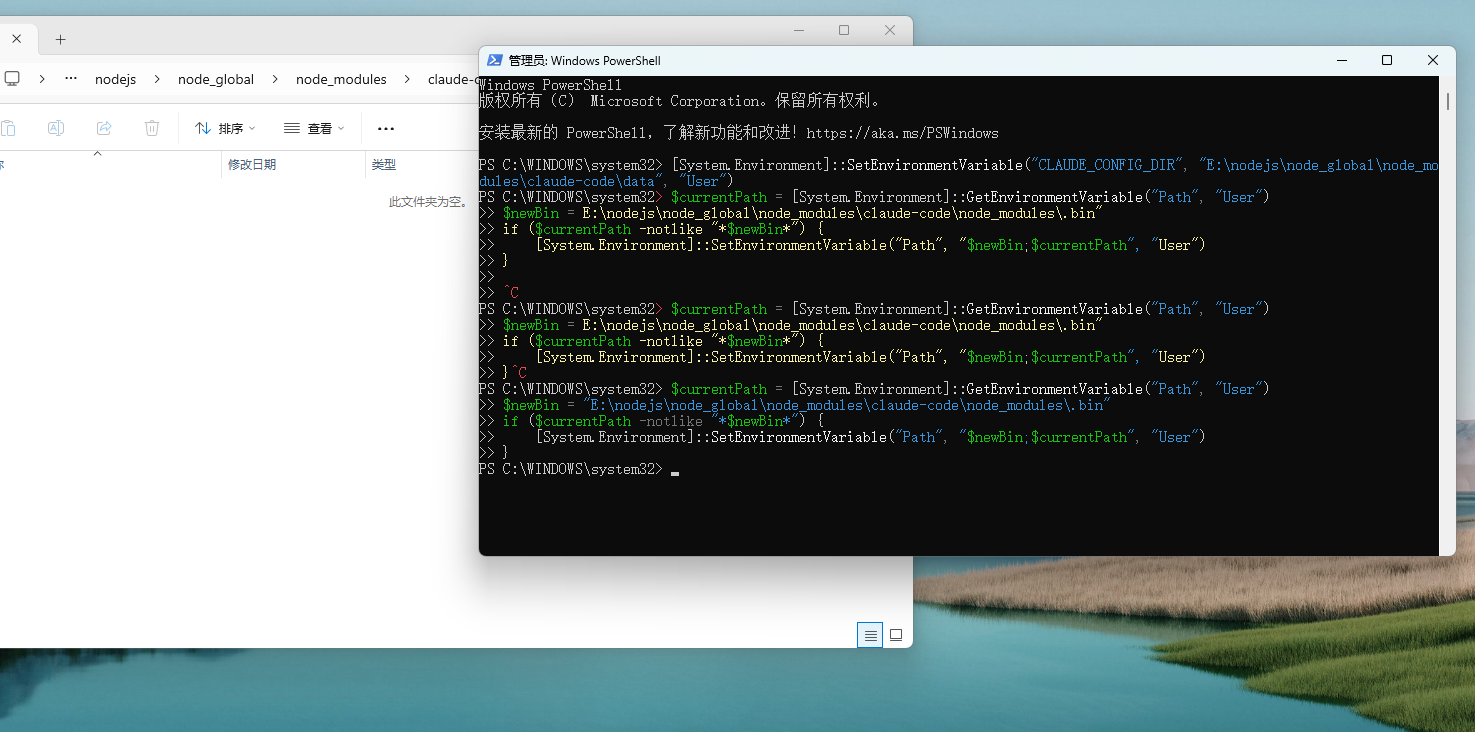Switch Explorer to large thumbnails view icon

pyautogui.click(x=896, y=635)
